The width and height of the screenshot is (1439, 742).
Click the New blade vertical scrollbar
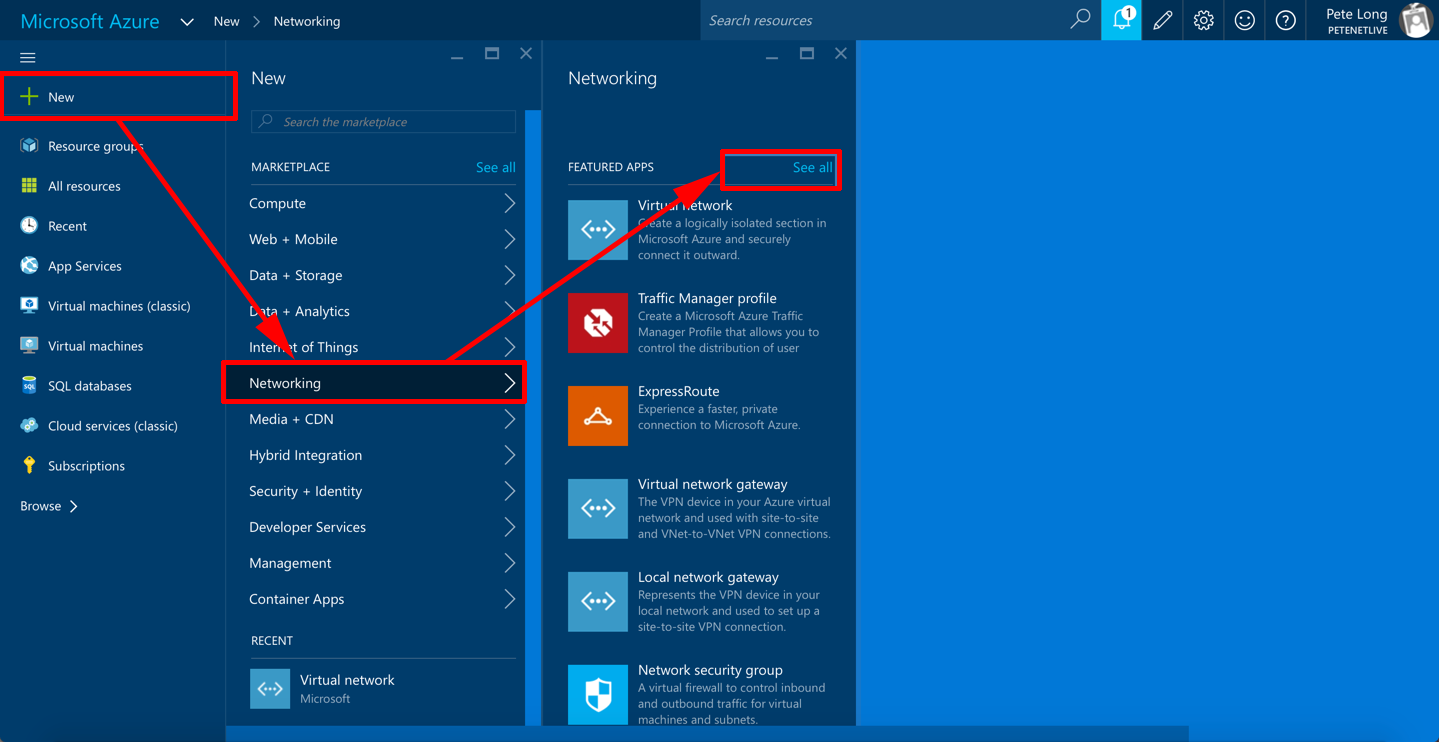(533, 417)
